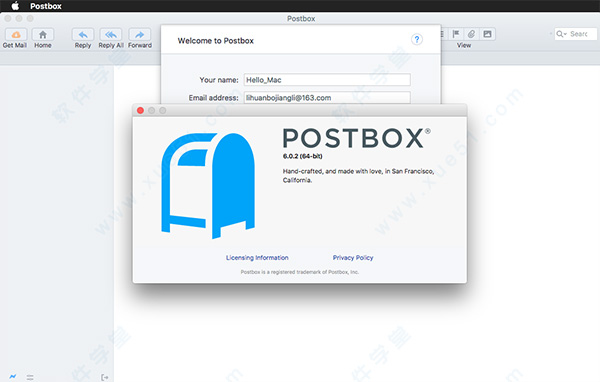Click the Postbox mailbox logo image
The height and width of the screenshot is (382, 600).
tap(208, 186)
